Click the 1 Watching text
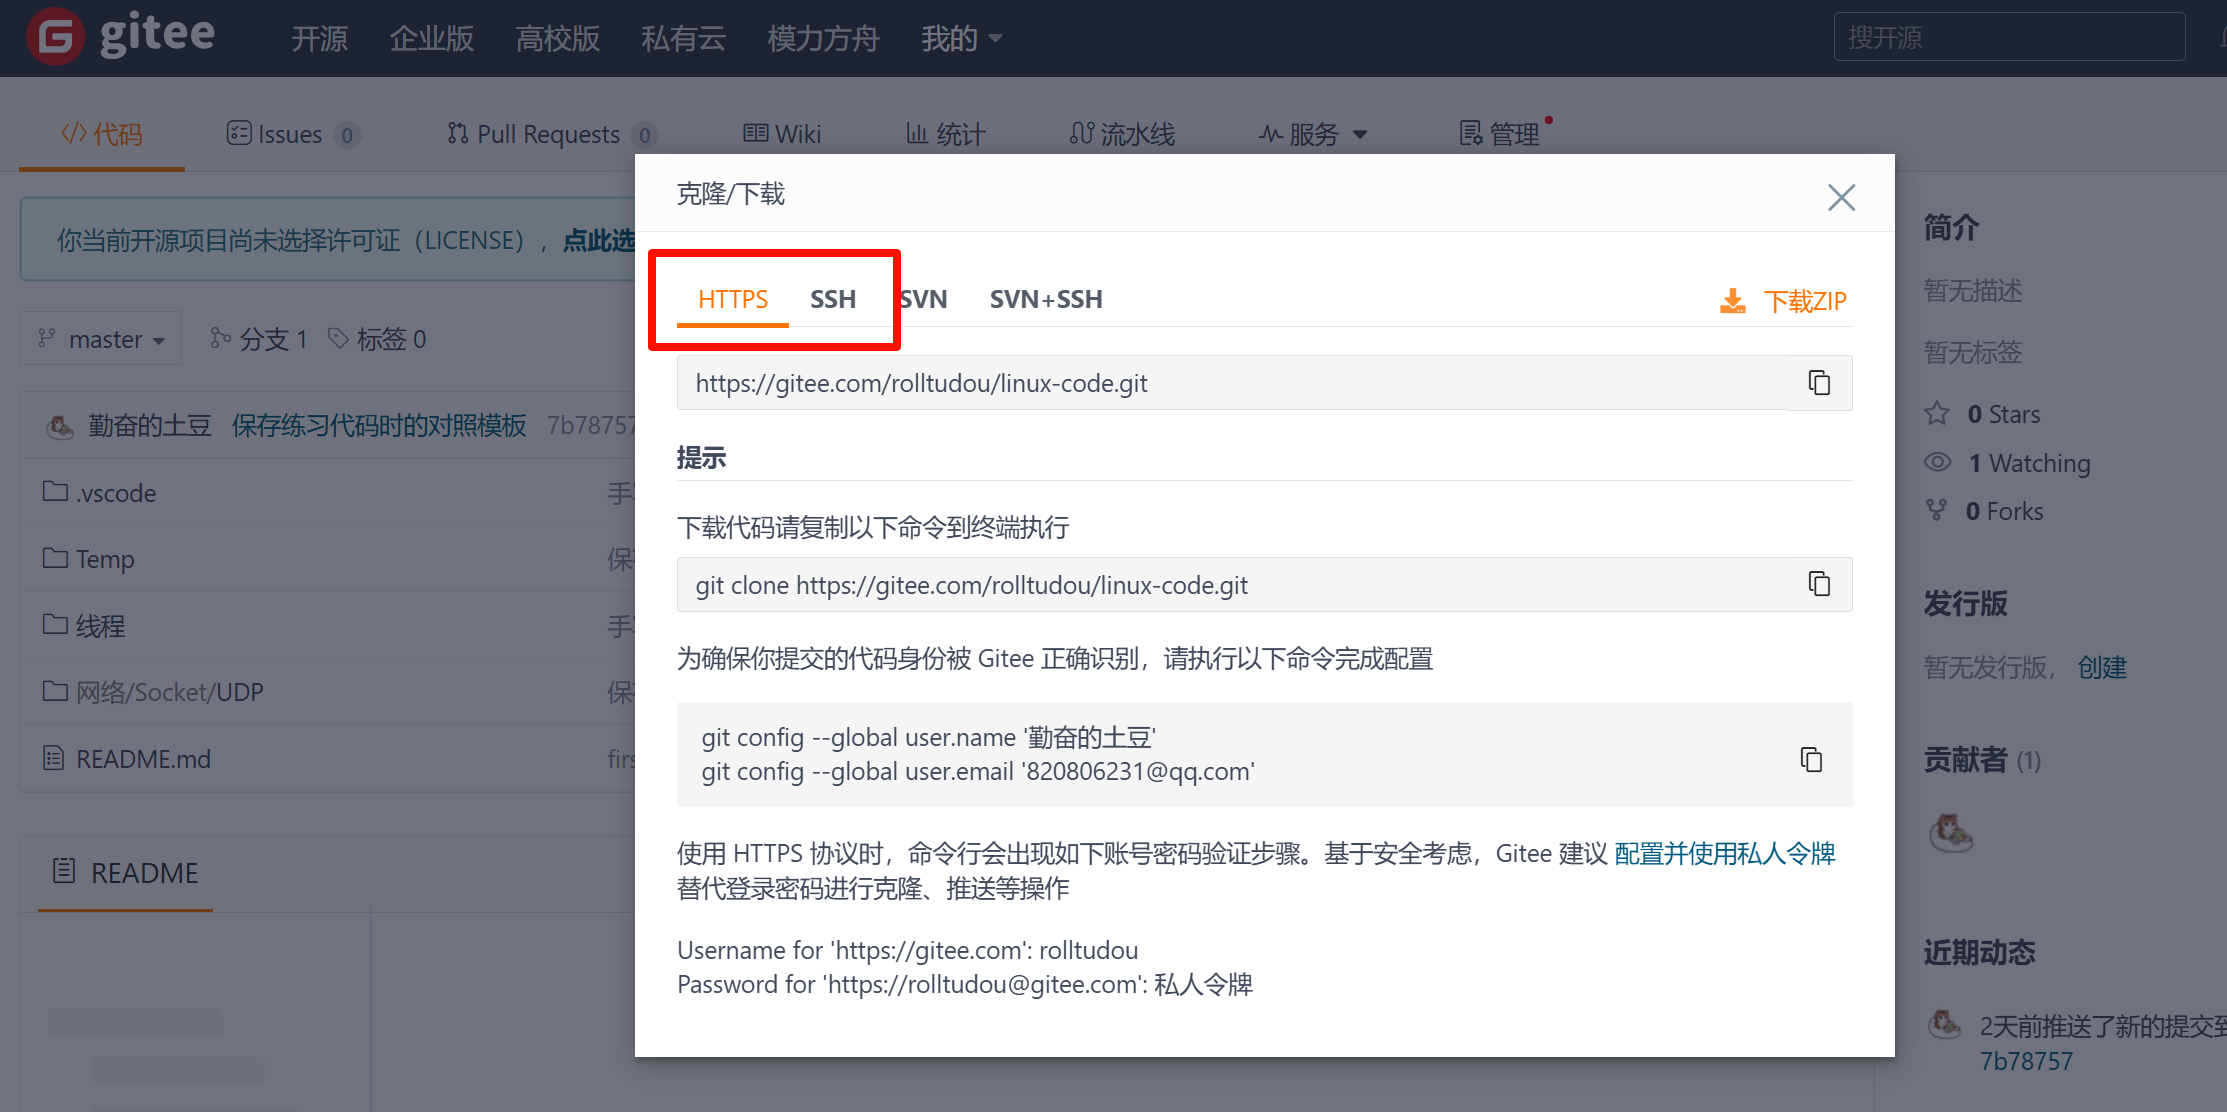 coord(2030,463)
